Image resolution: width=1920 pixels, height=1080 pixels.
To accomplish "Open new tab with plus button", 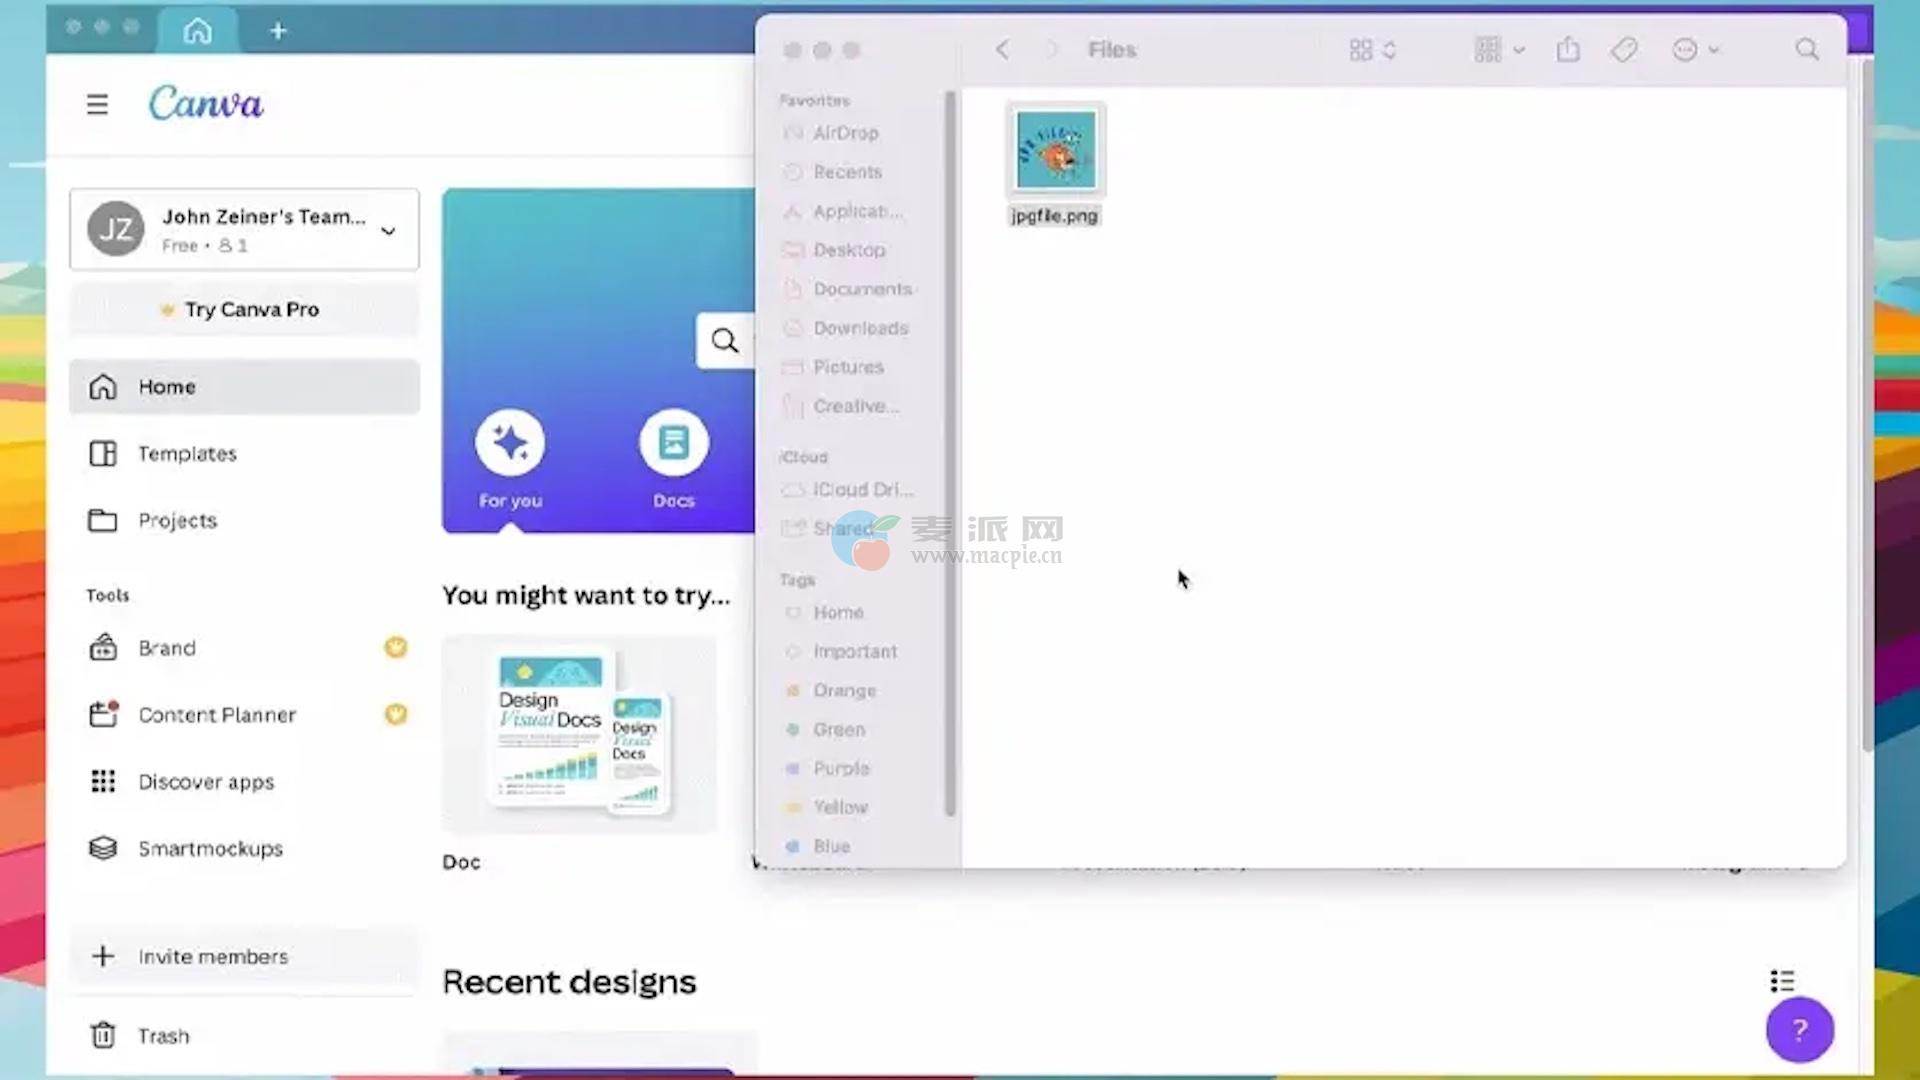I will (x=278, y=31).
